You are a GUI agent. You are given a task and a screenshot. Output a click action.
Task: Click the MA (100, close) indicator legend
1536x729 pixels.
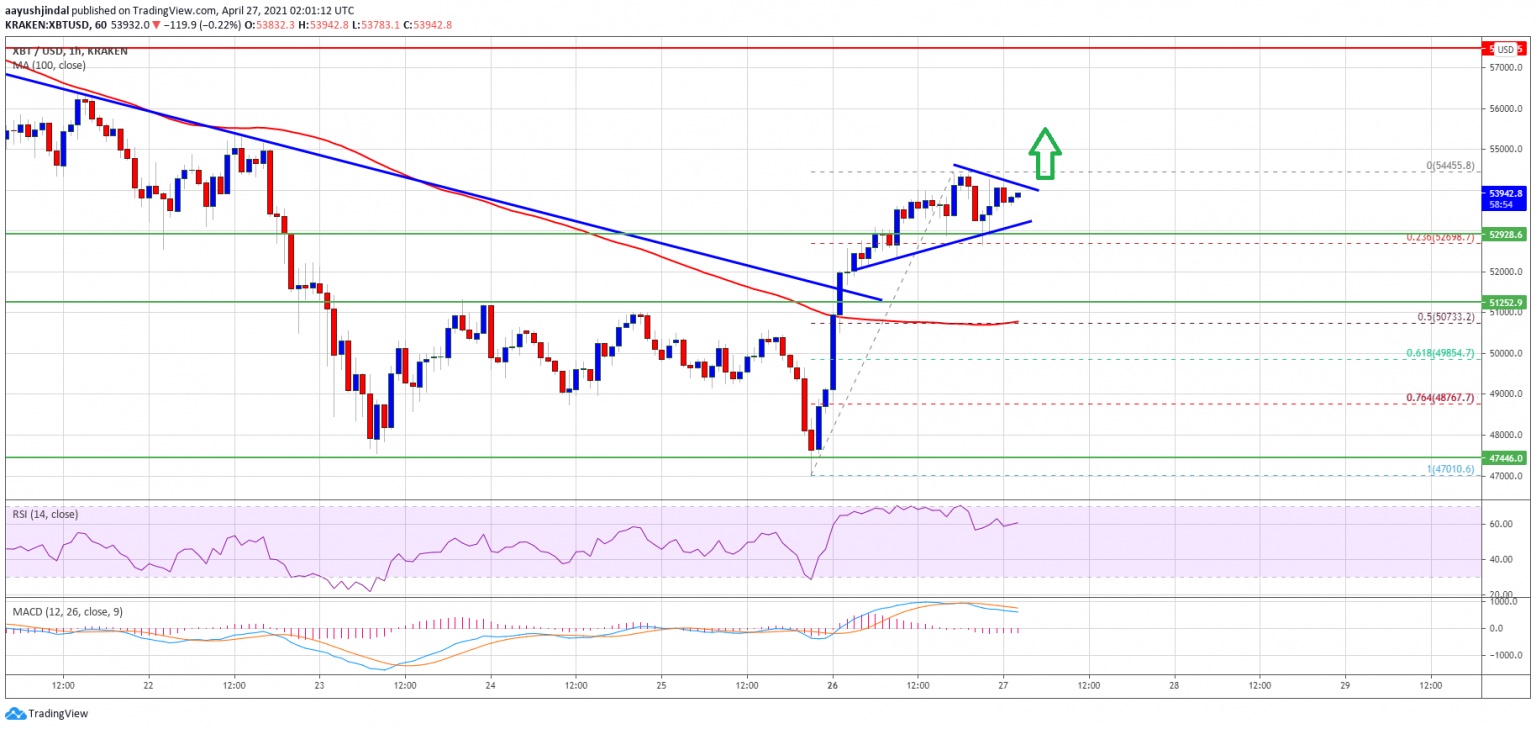coord(49,65)
